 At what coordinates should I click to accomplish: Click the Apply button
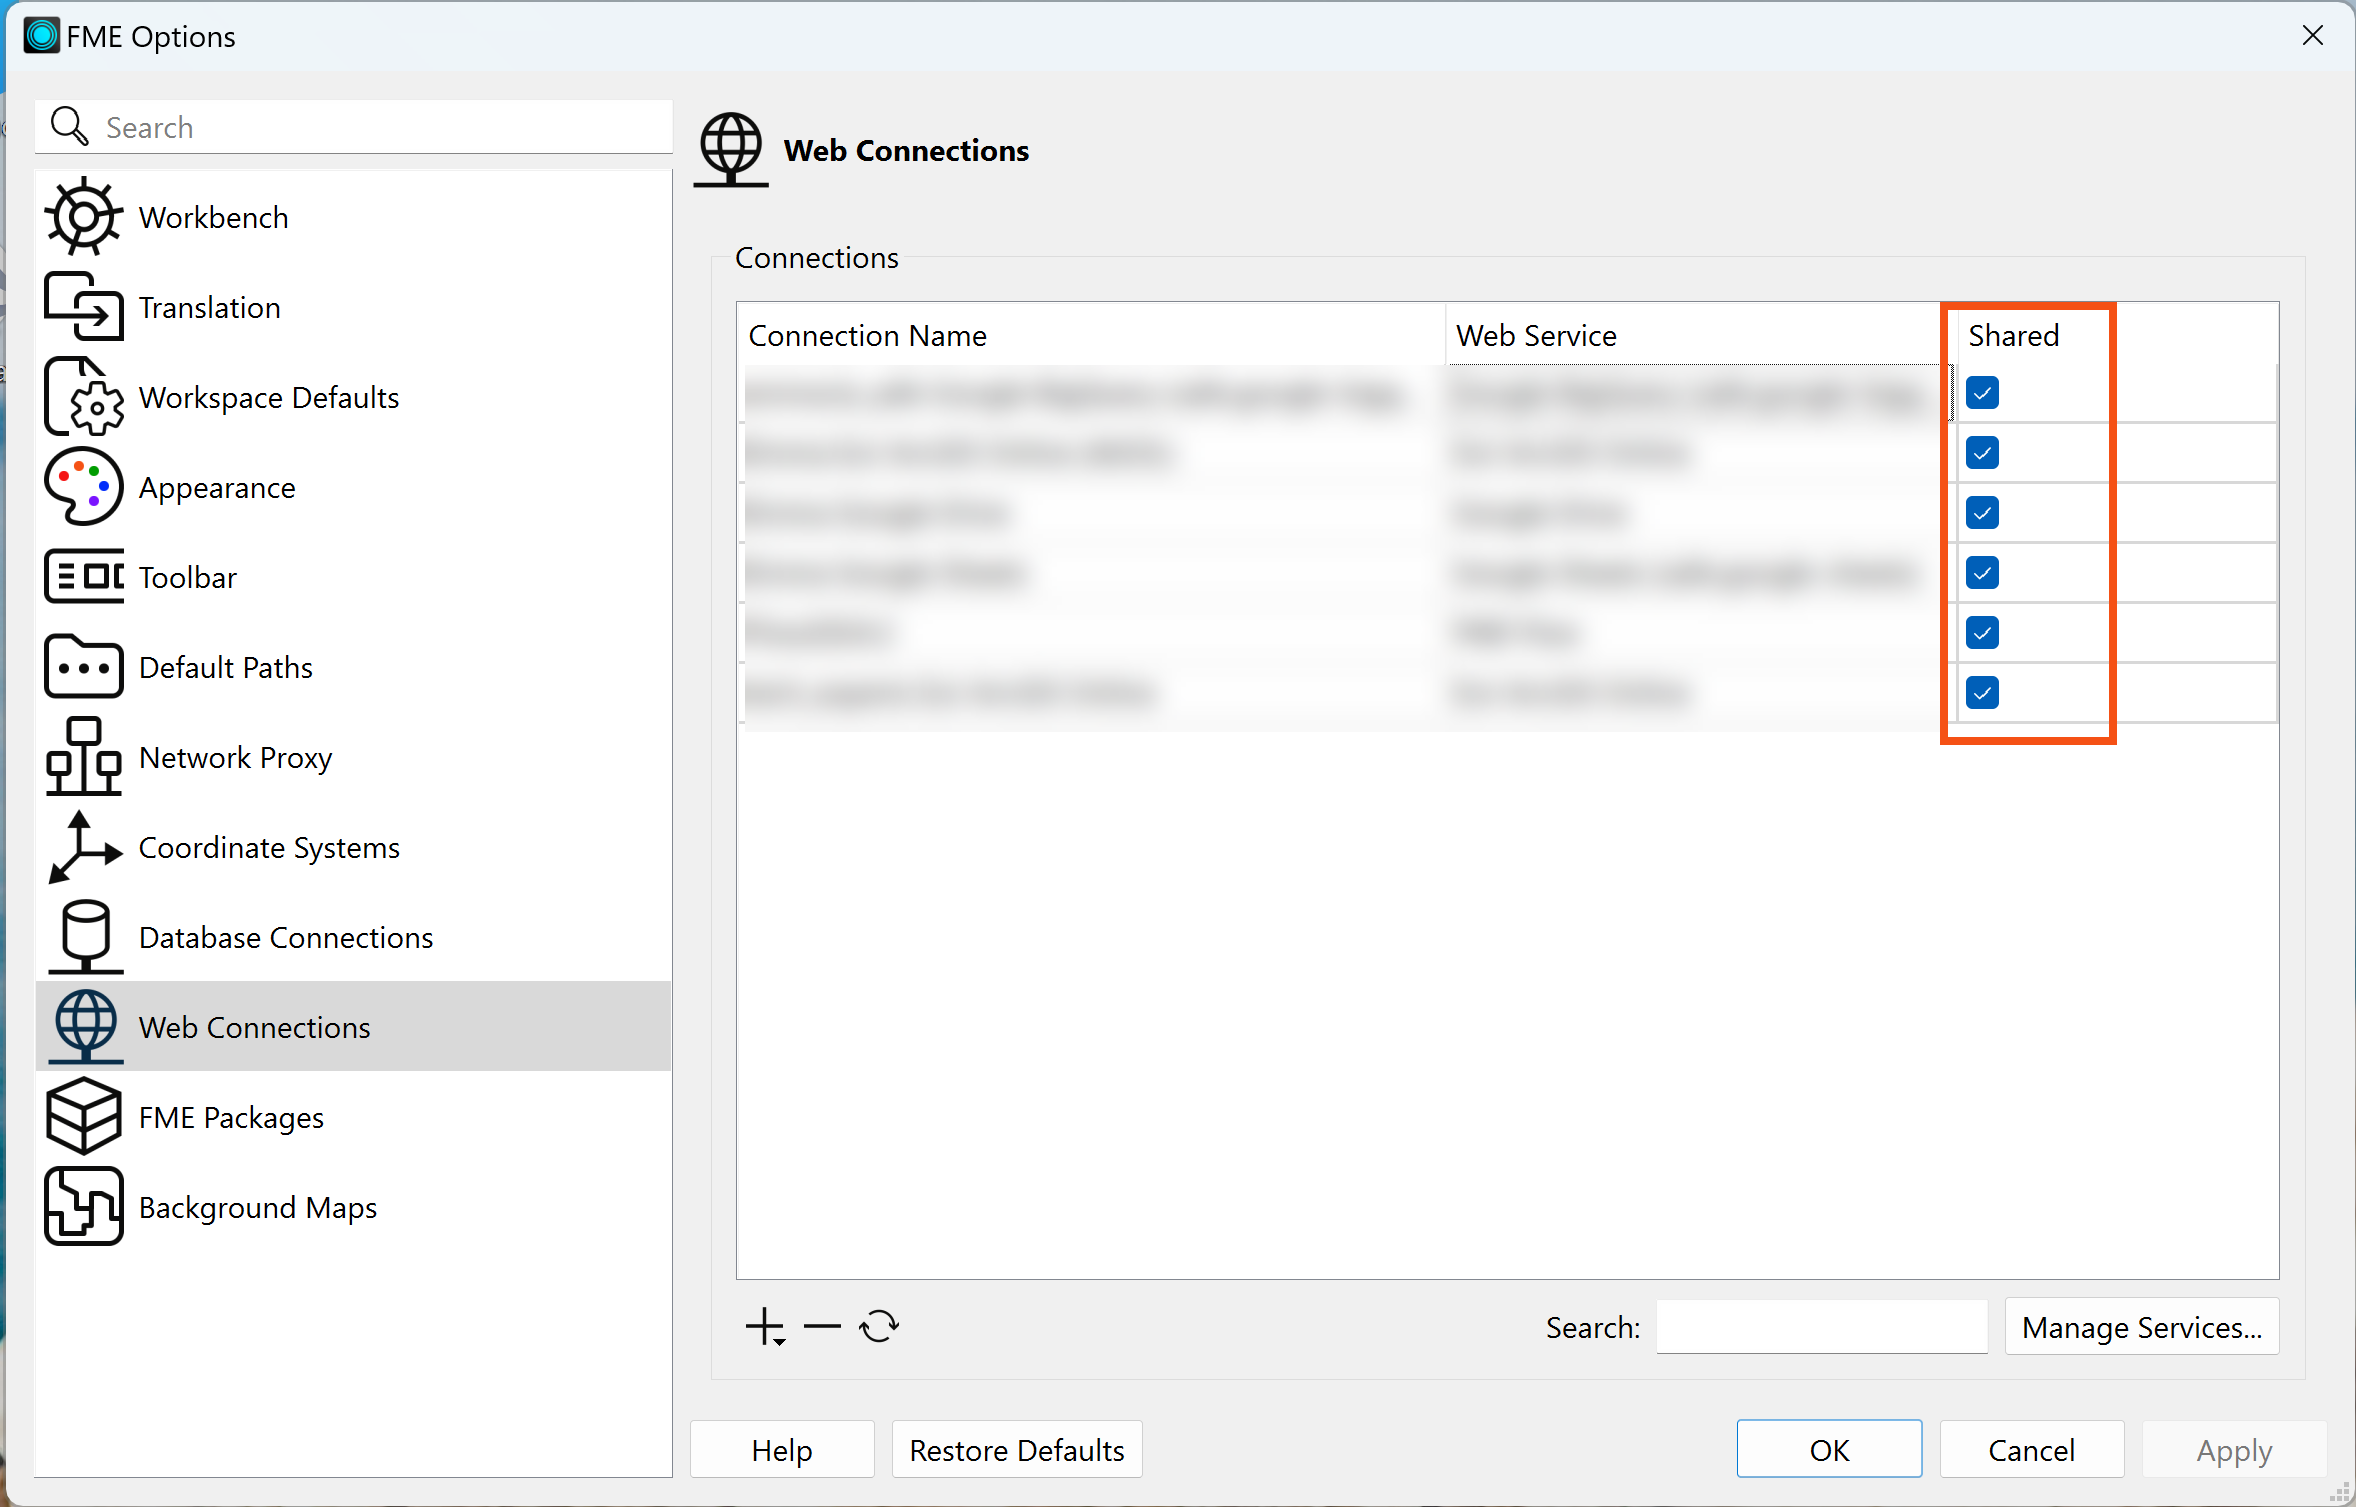tap(2234, 1450)
